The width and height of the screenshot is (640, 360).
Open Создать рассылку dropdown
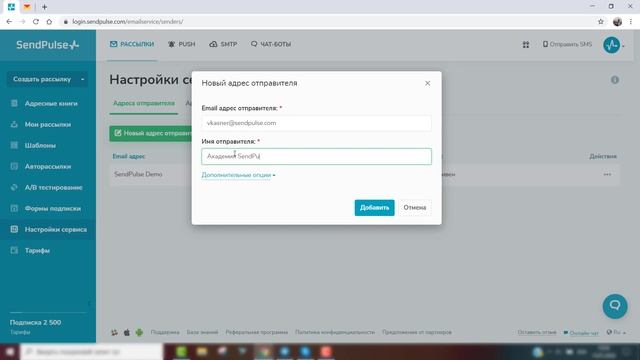47,79
